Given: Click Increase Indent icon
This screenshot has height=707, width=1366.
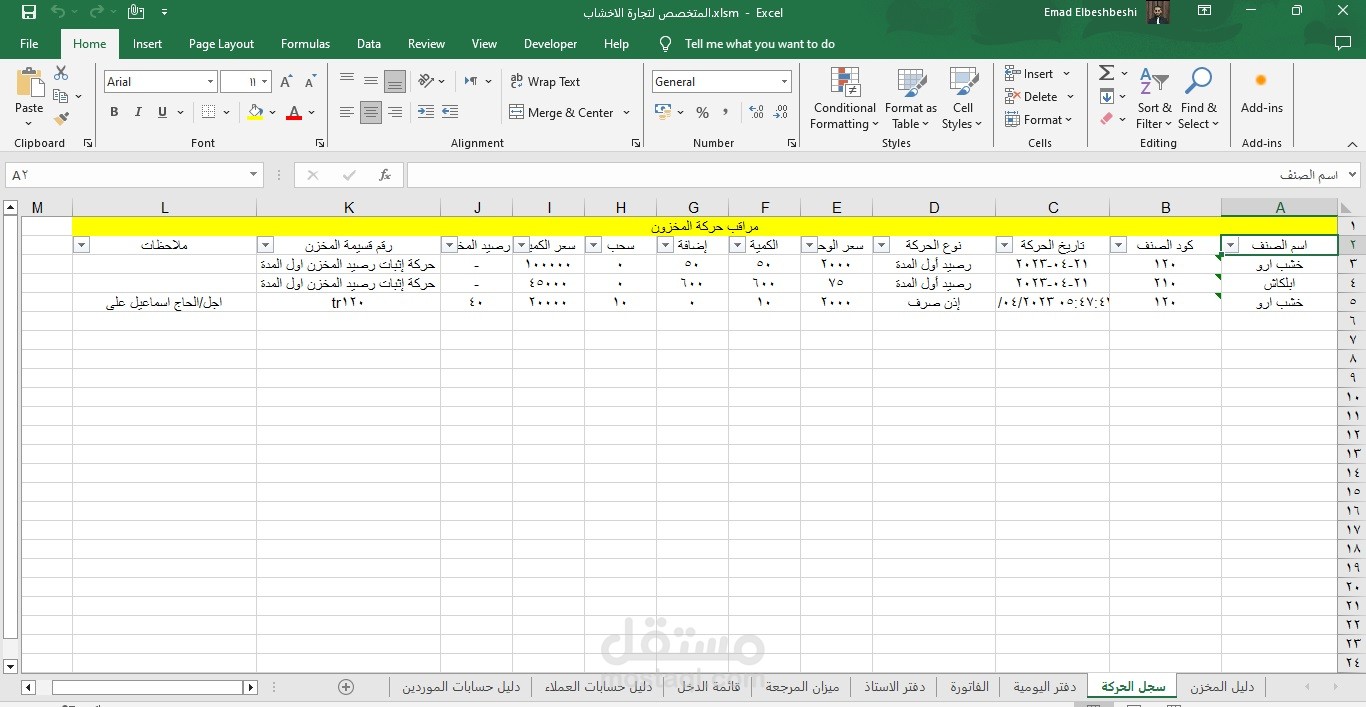Looking at the screenshot, I should [x=450, y=113].
